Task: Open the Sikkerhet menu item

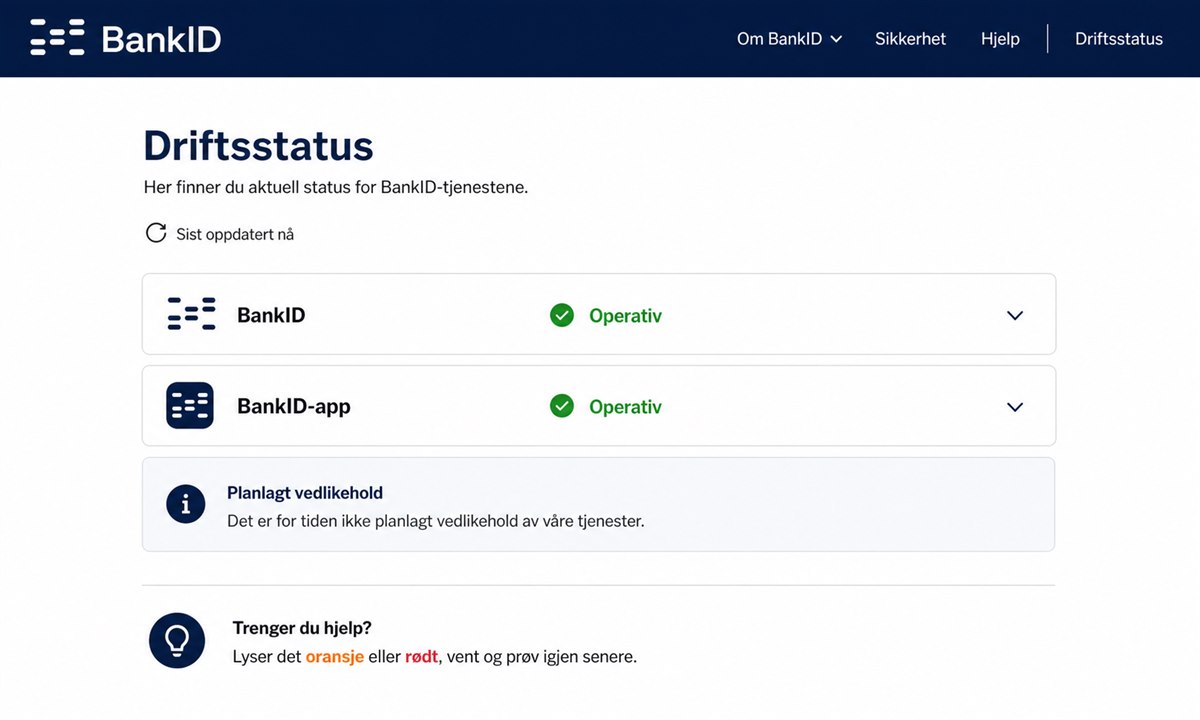Action: tap(910, 39)
